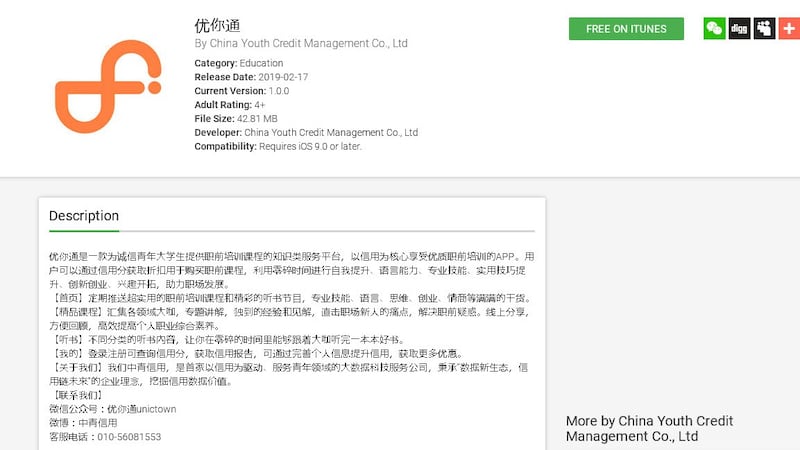Click the 【我的】 description line
800x450 pixels.
[x=257, y=354]
